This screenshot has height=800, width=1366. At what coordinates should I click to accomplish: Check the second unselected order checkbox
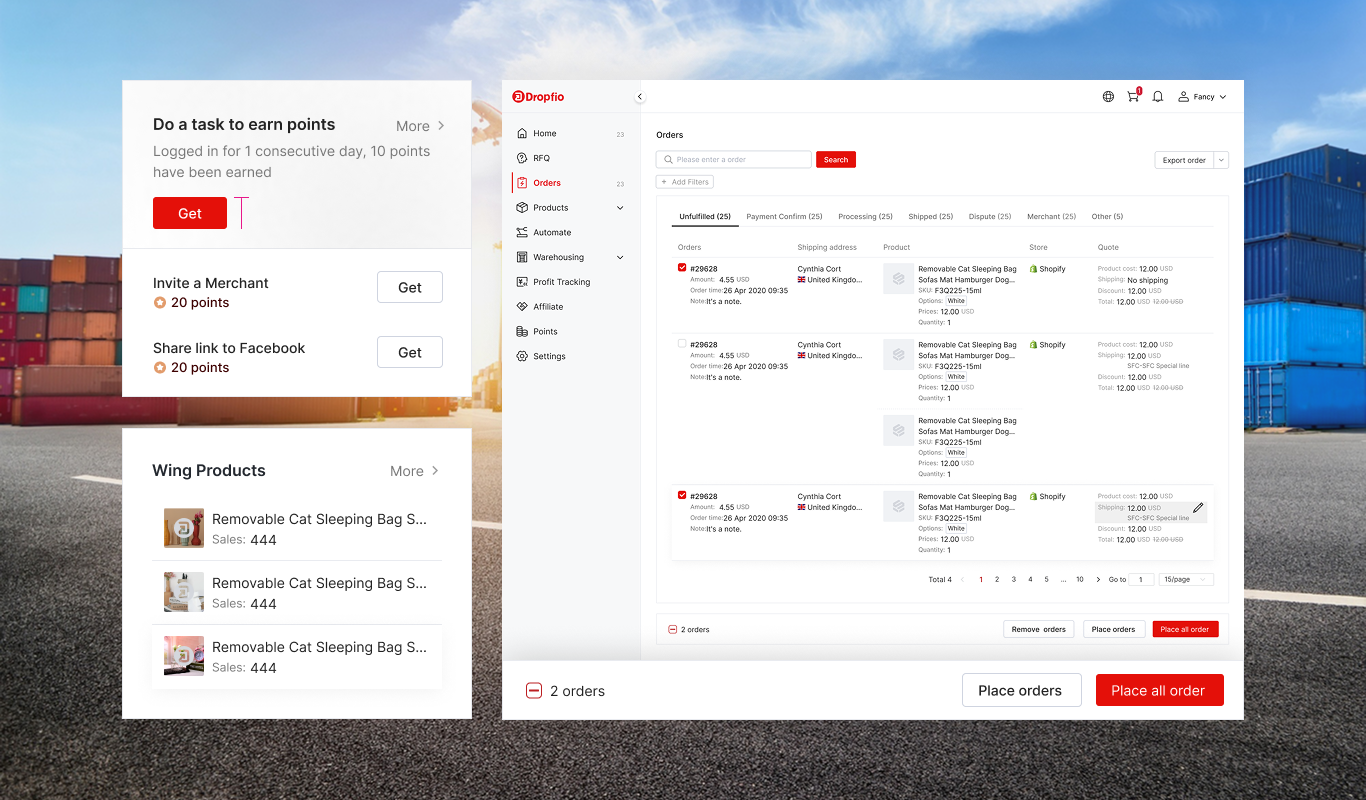pos(682,344)
